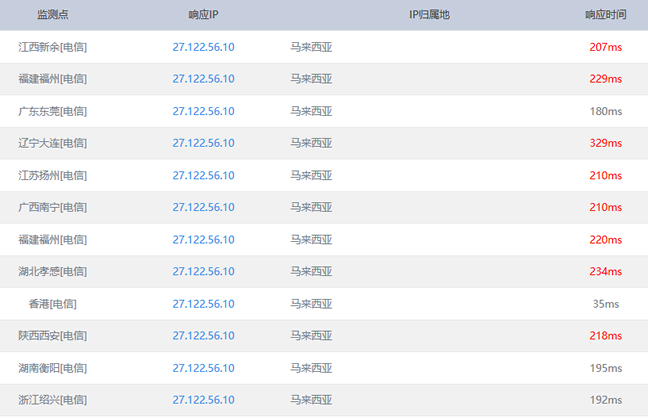Viewport: 648px width, 418px height.
Task: Open the IP link in the 湖北孝感 row
Action: pyautogui.click(x=203, y=271)
